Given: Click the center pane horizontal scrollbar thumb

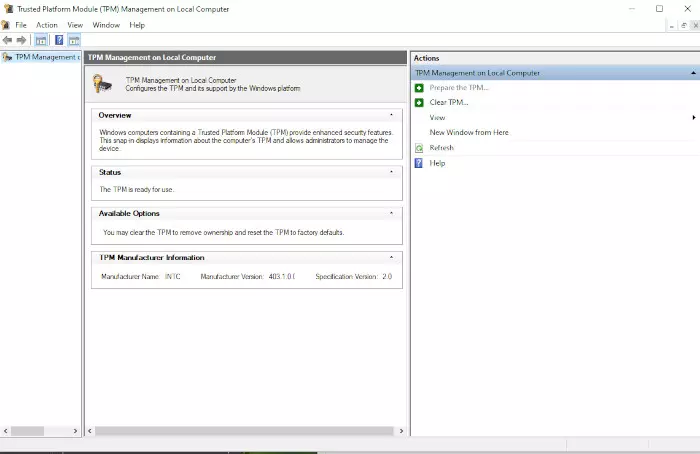Looking at the screenshot, I should tap(244, 431).
